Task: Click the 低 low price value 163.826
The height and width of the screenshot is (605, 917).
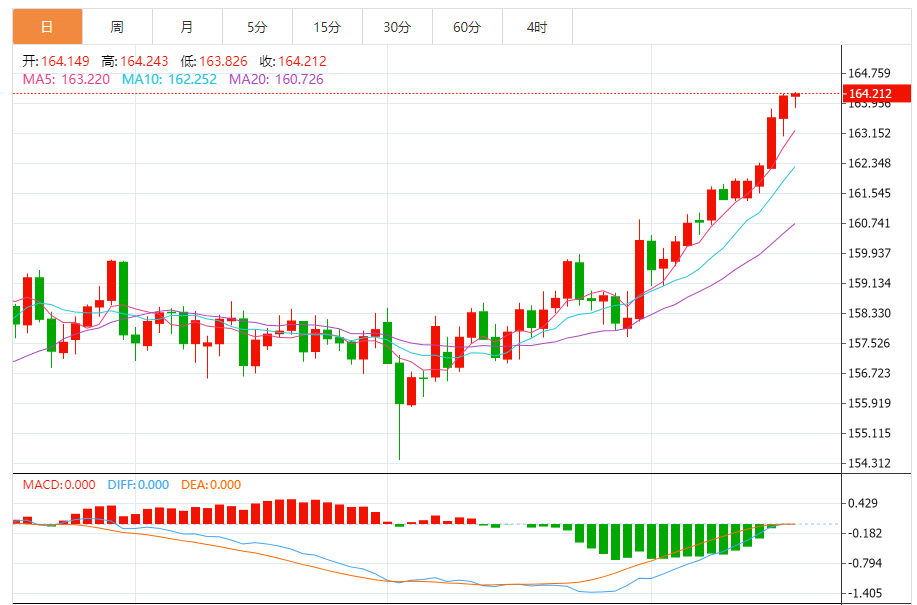Action: click(x=223, y=61)
